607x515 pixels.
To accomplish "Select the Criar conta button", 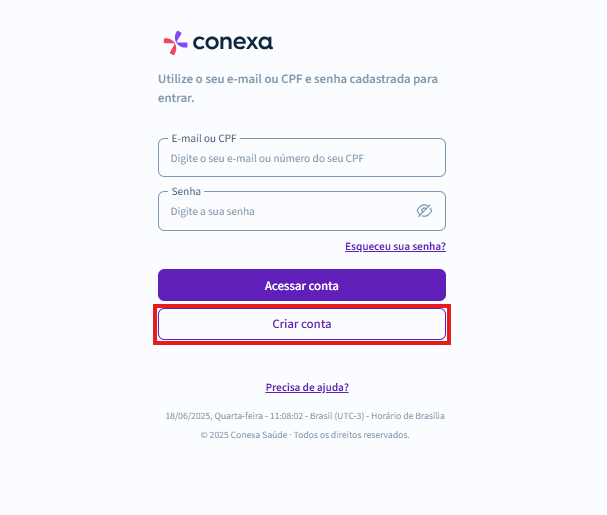I will (x=302, y=324).
